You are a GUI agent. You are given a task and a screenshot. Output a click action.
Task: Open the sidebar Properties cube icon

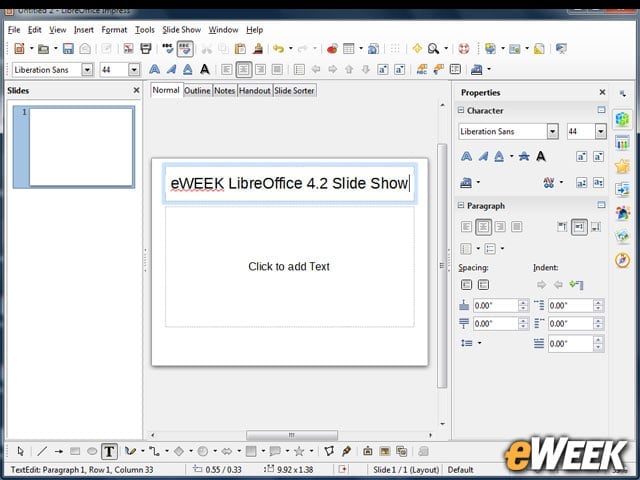(622, 119)
